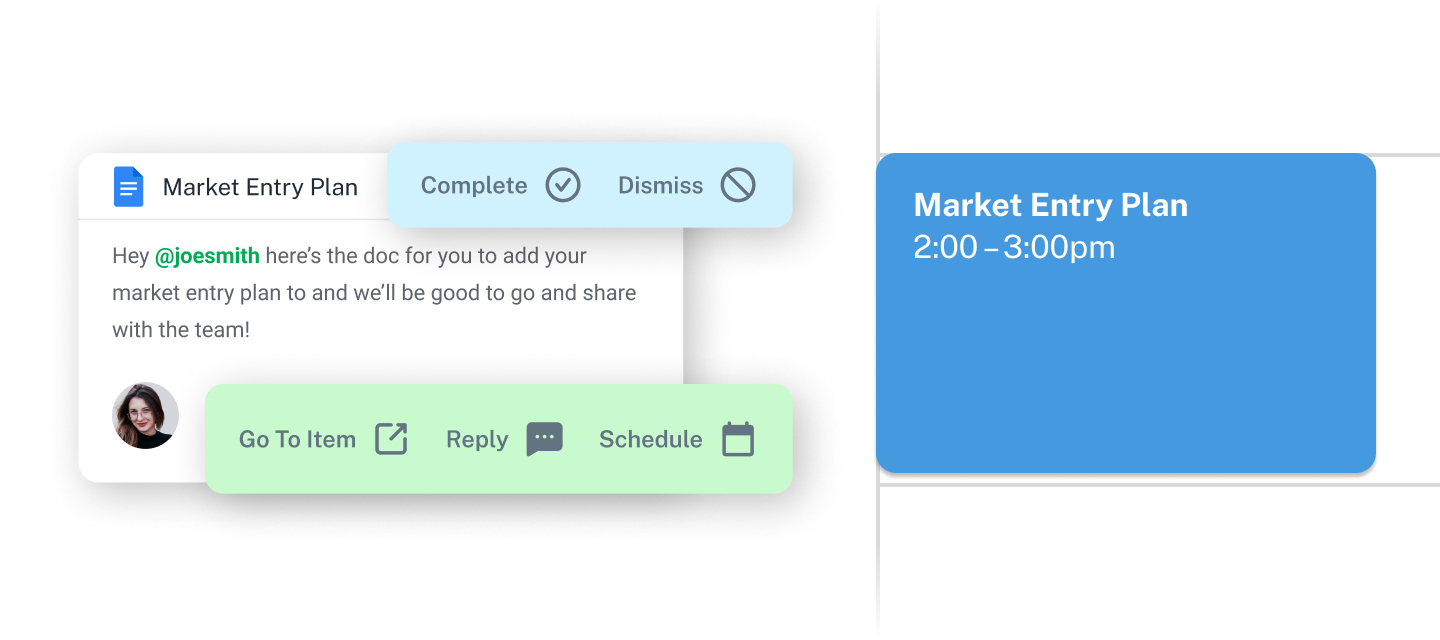Click the 2:00 – 3:00pm time label
The width and height of the screenshot is (1440, 640).
(x=1015, y=247)
